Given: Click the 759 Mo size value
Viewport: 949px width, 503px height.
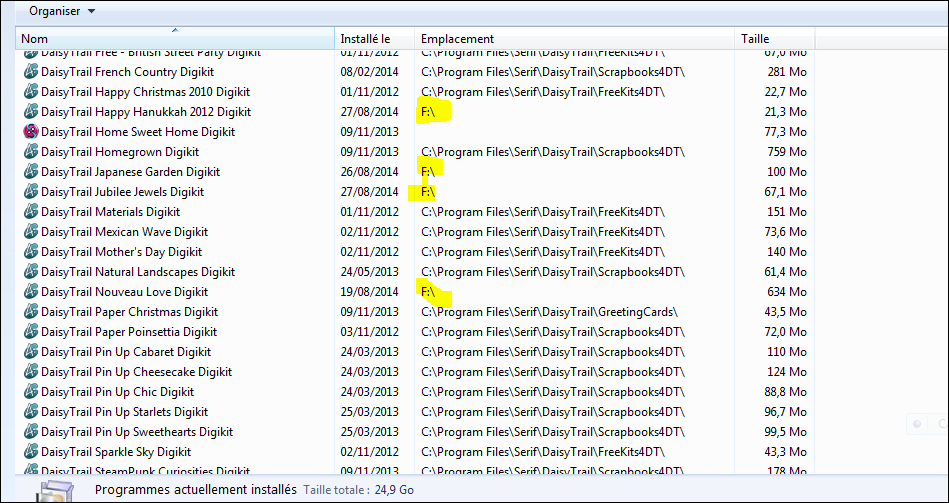Looking at the screenshot, I should pyautogui.click(x=787, y=152).
